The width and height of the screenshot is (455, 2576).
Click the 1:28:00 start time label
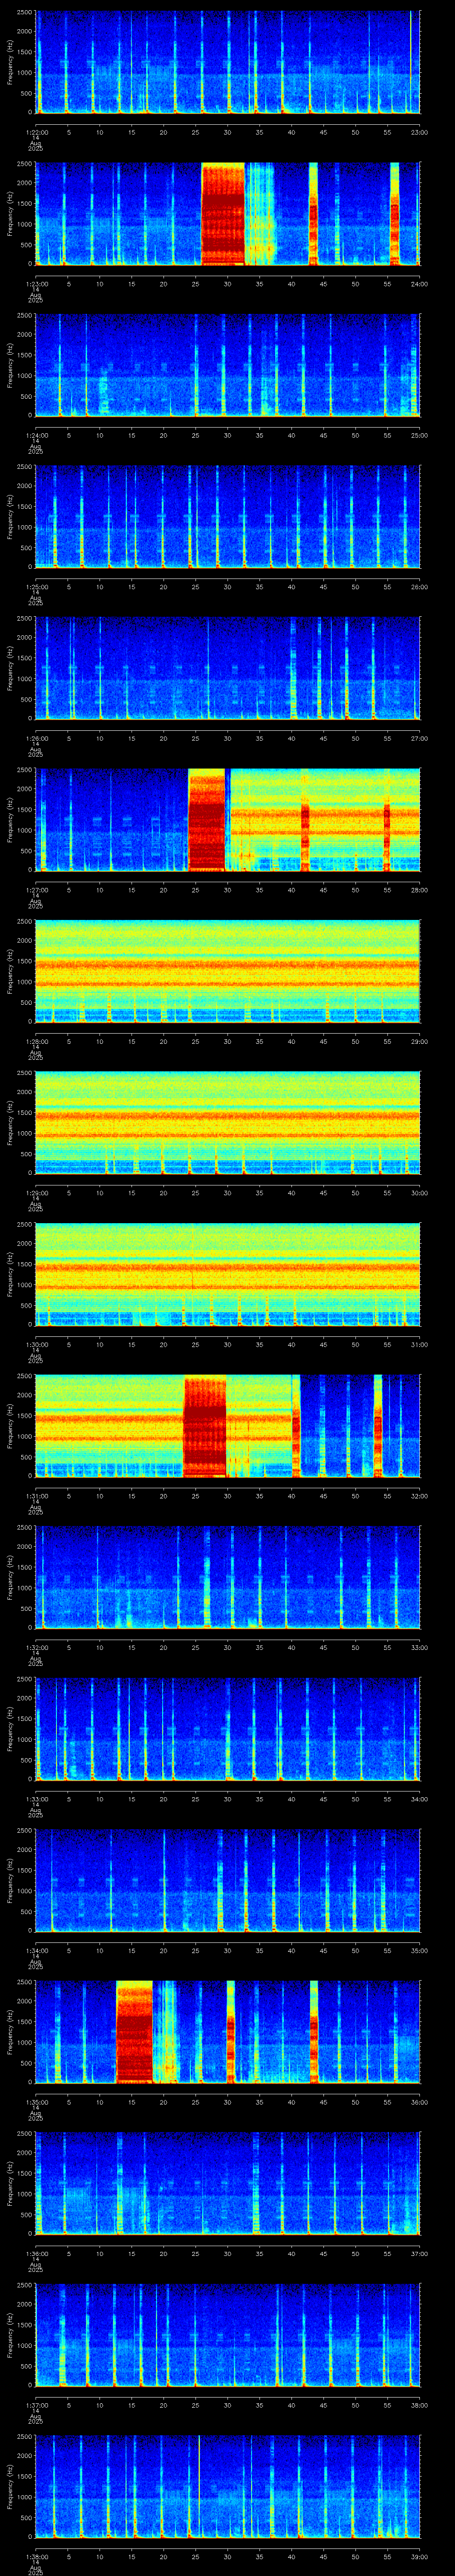[x=36, y=1042]
